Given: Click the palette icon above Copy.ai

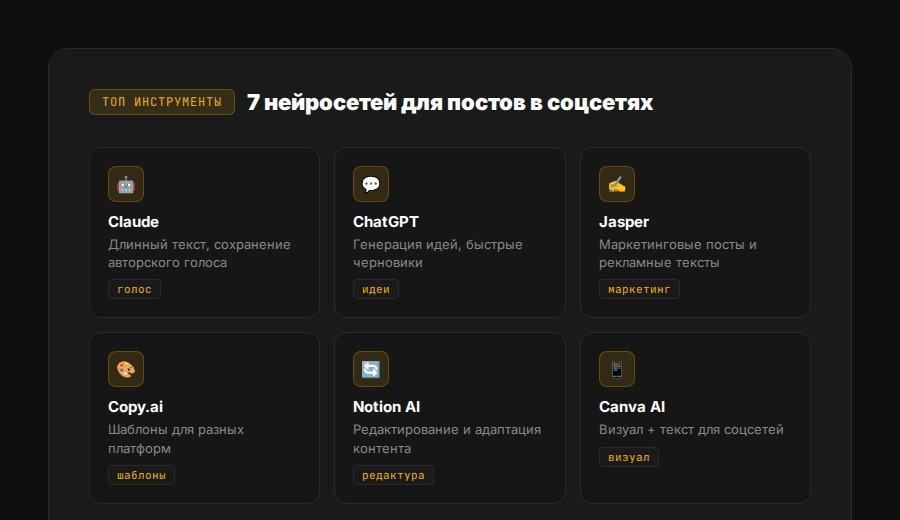Looking at the screenshot, I should pyautogui.click(x=126, y=369).
